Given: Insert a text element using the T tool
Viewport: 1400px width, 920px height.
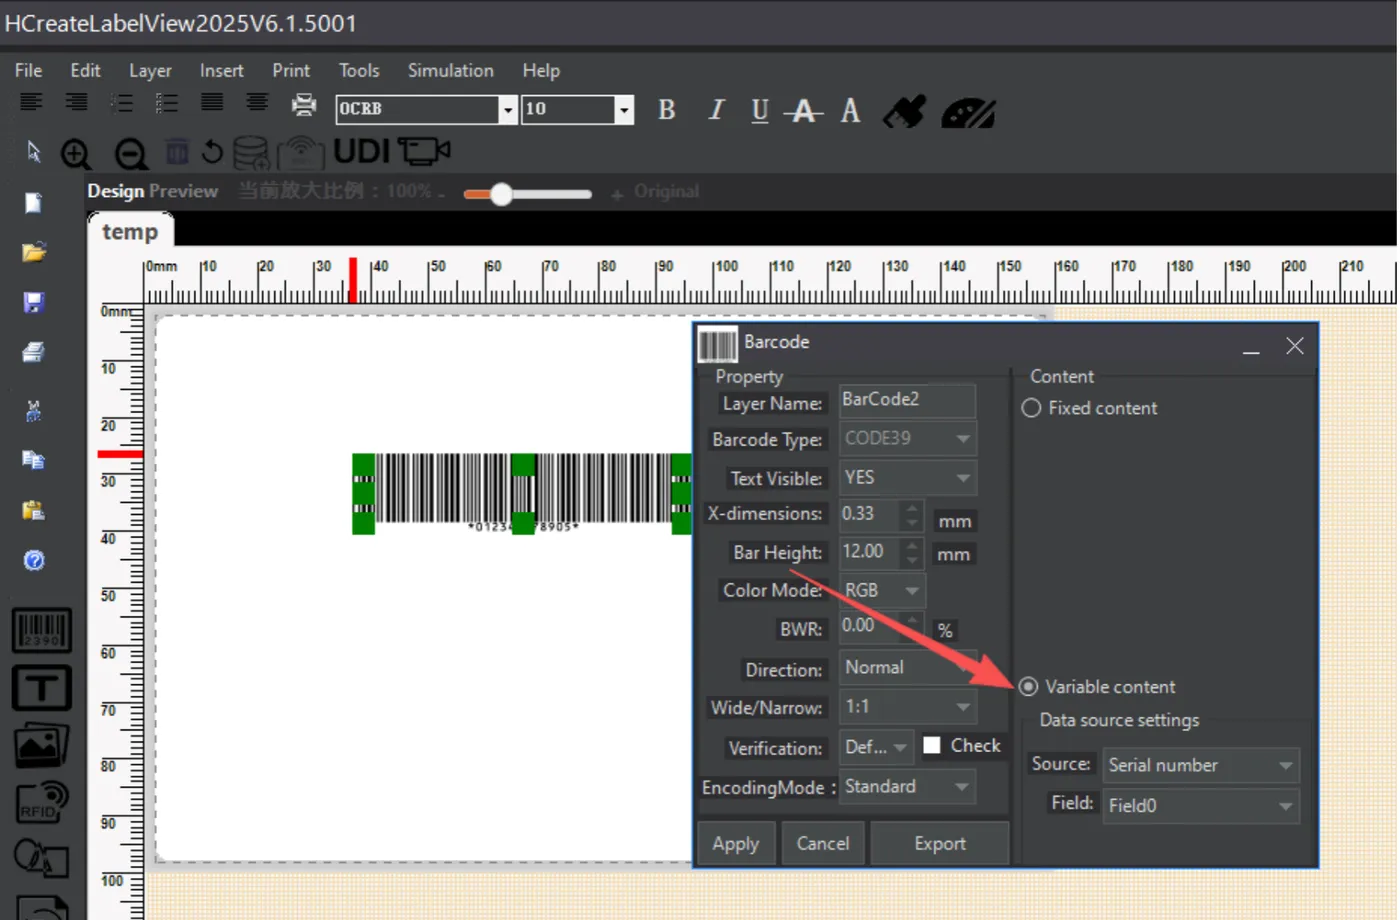Looking at the screenshot, I should click(41, 688).
